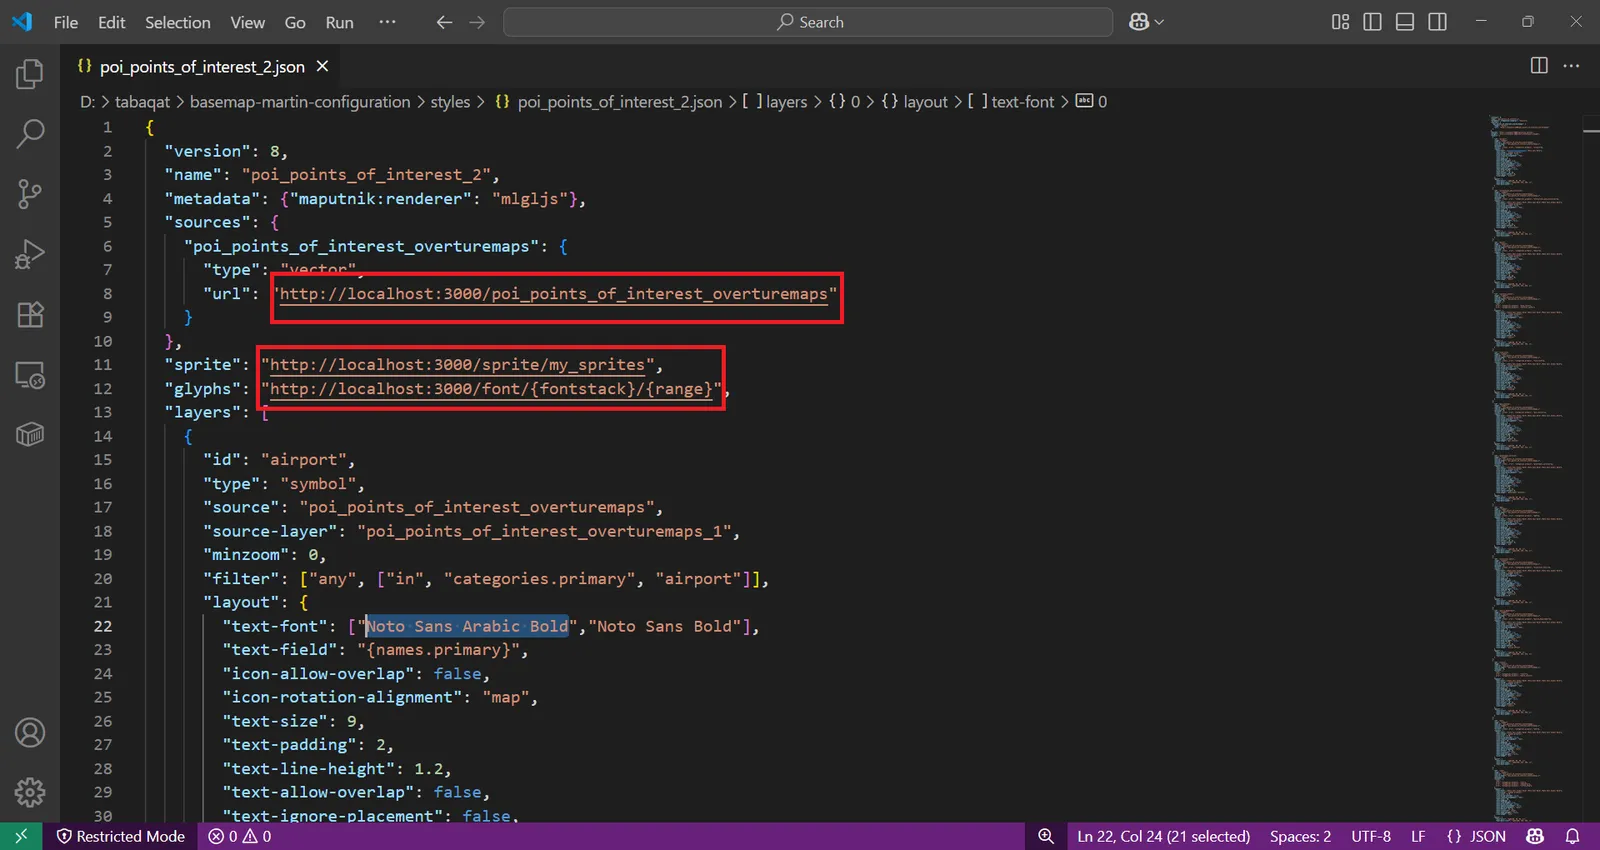
Task: Open the Go menu
Action: [x=295, y=22]
